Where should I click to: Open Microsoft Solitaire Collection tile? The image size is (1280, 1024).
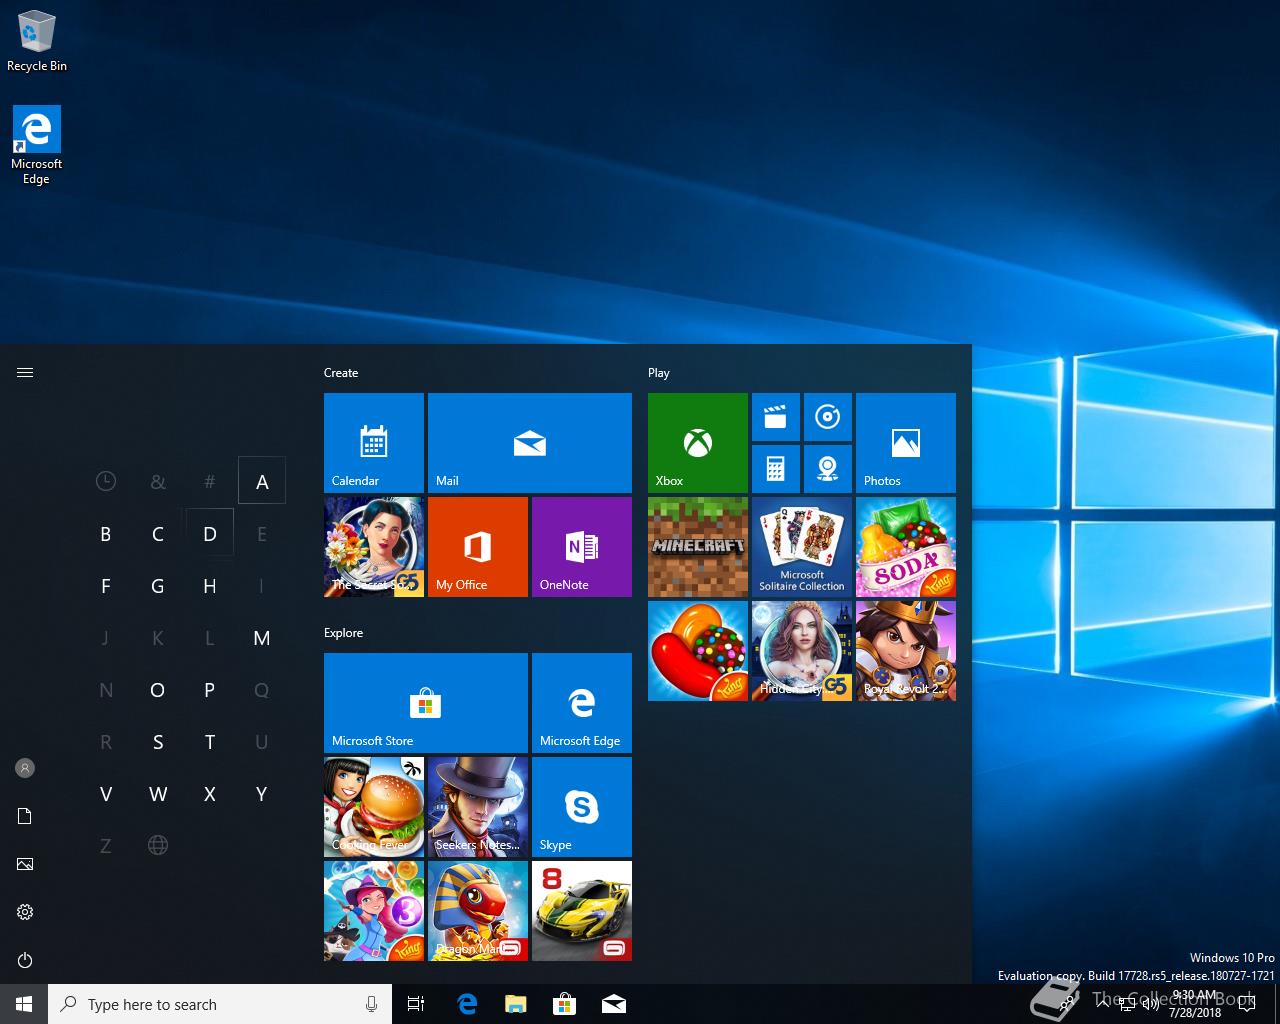(802, 547)
